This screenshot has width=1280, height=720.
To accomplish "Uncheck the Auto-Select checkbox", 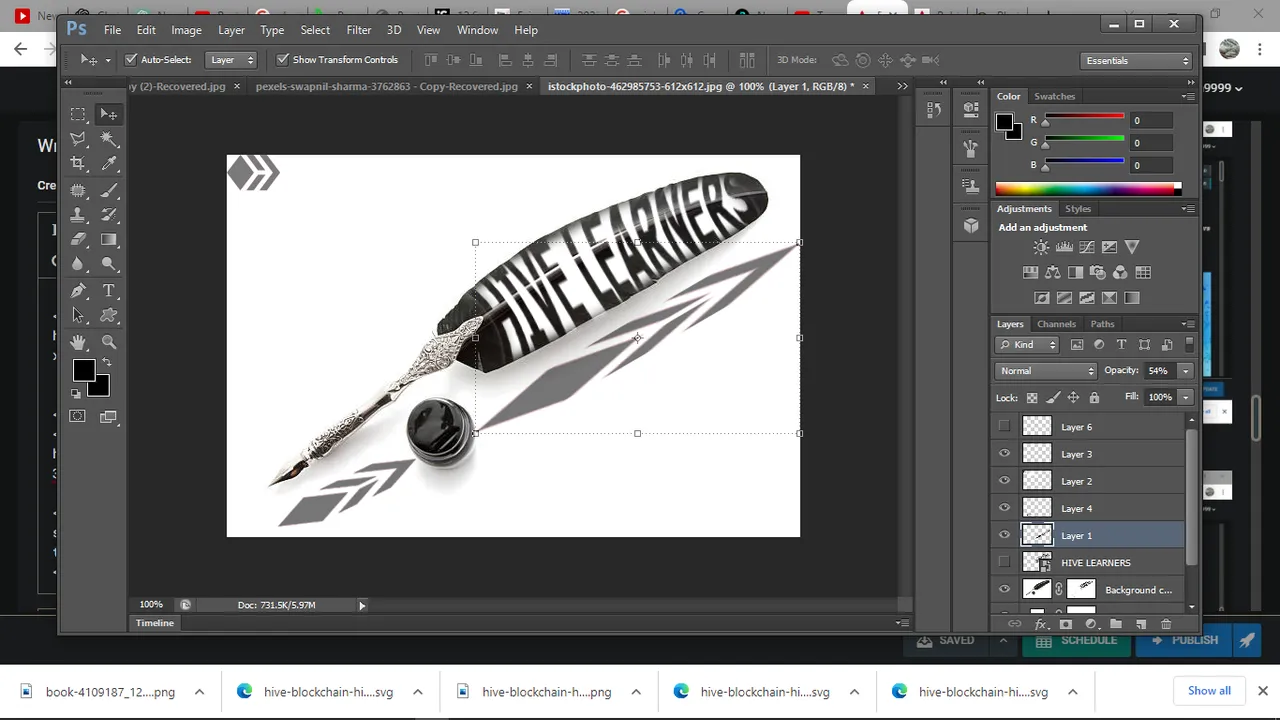I will pyautogui.click(x=130, y=60).
